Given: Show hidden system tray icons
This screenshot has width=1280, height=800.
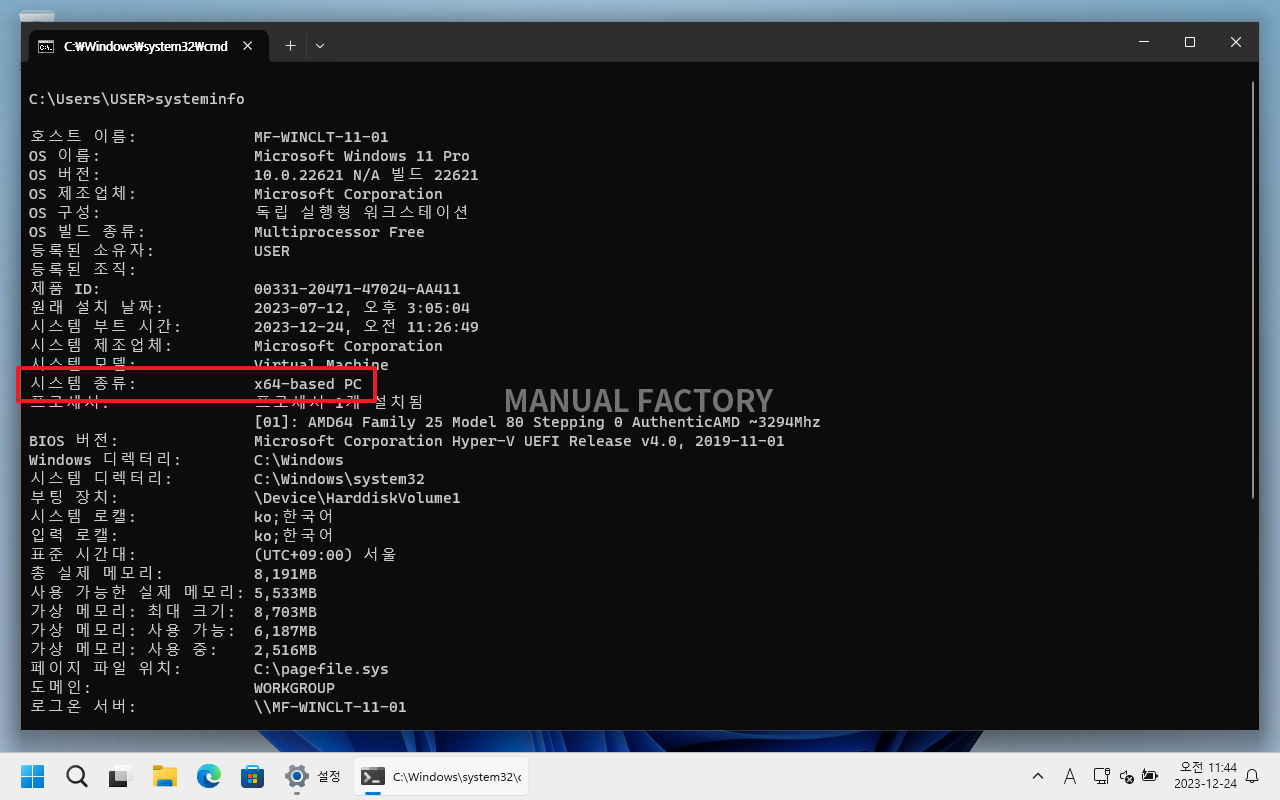Looking at the screenshot, I should pos(1037,776).
